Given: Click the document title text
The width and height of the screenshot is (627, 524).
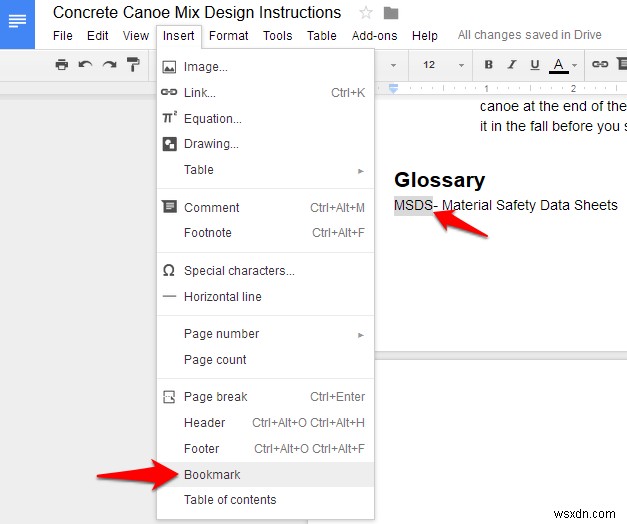Looking at the screenshot, I should pyautogui.click(x=197, y=13).
